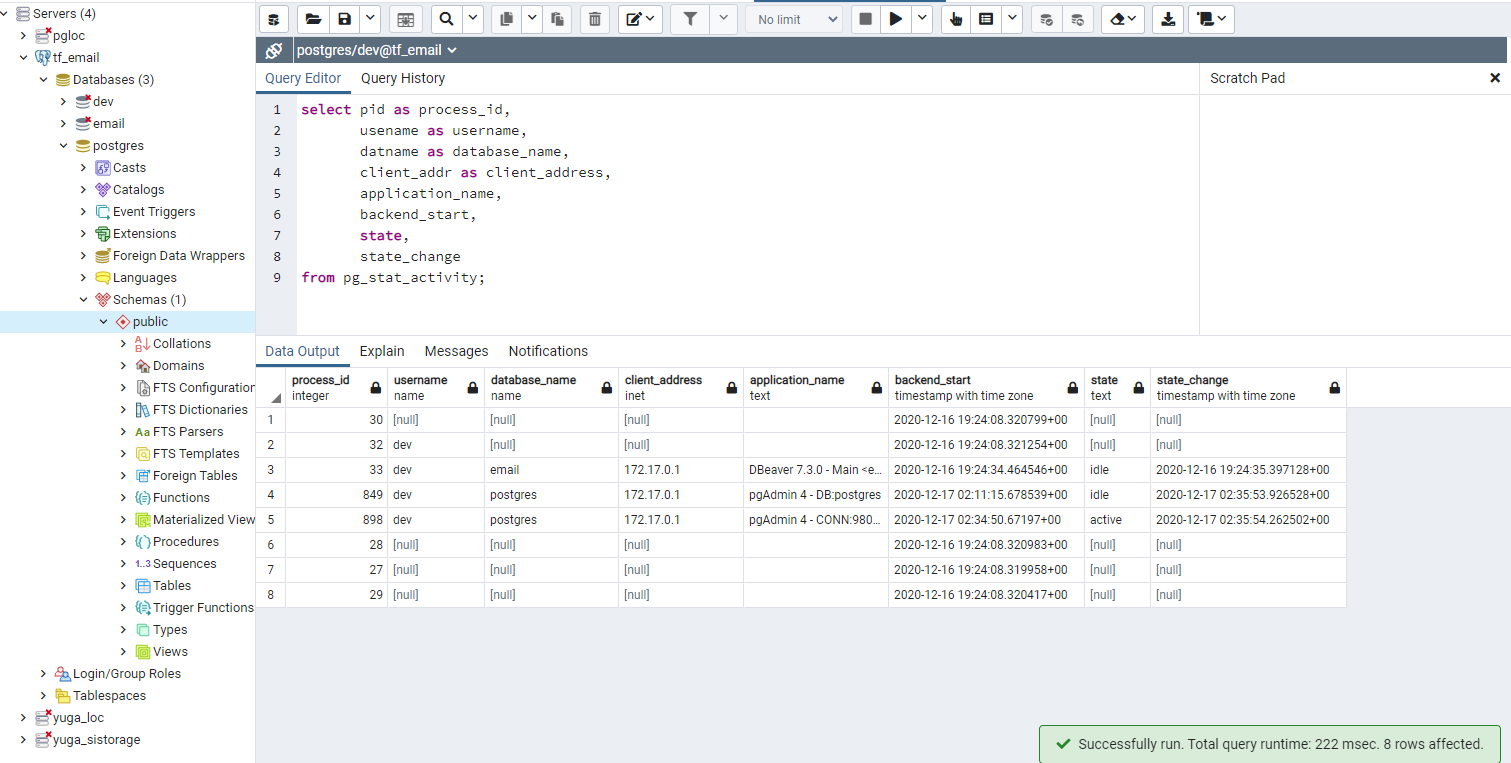Click the Find magnifier icon in toolbar
This screenshot has width=1511, height=763.
click(x=447, y=19)
